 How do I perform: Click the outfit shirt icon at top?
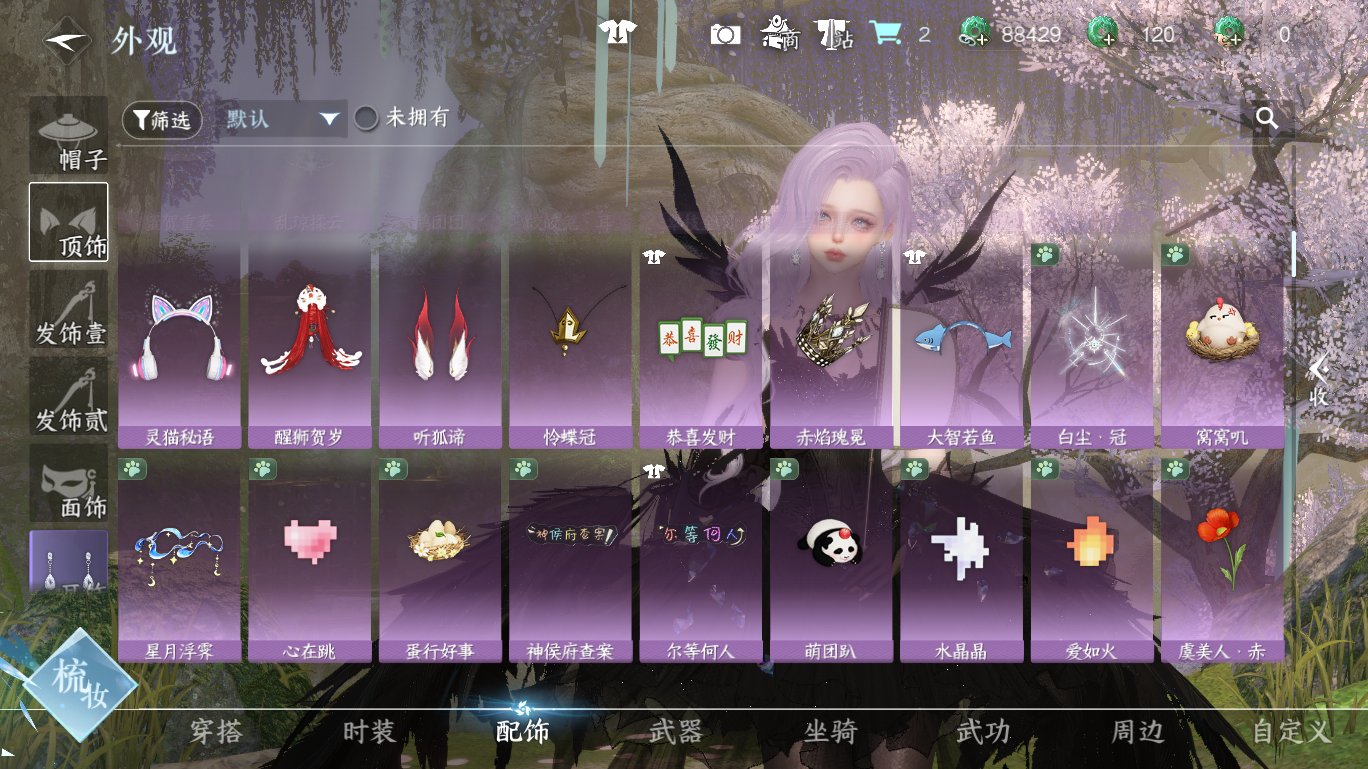click(x=618, y=33)
